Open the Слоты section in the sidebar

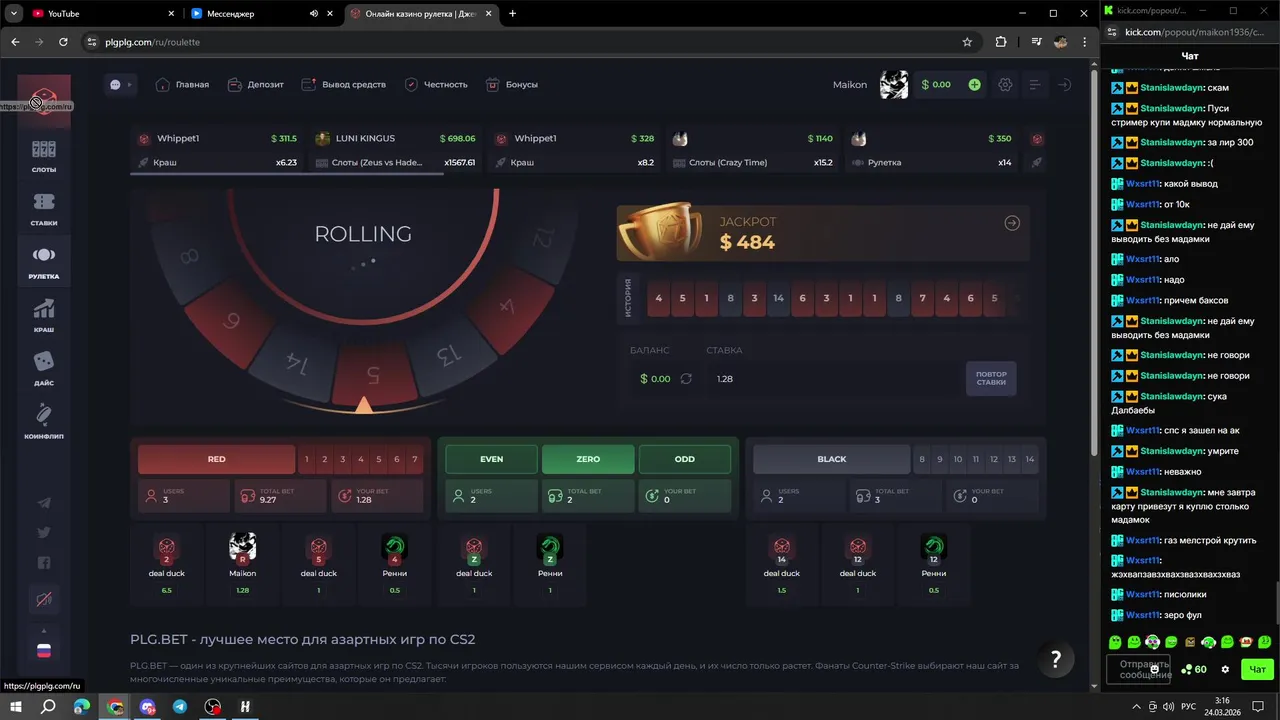[44, 156]
